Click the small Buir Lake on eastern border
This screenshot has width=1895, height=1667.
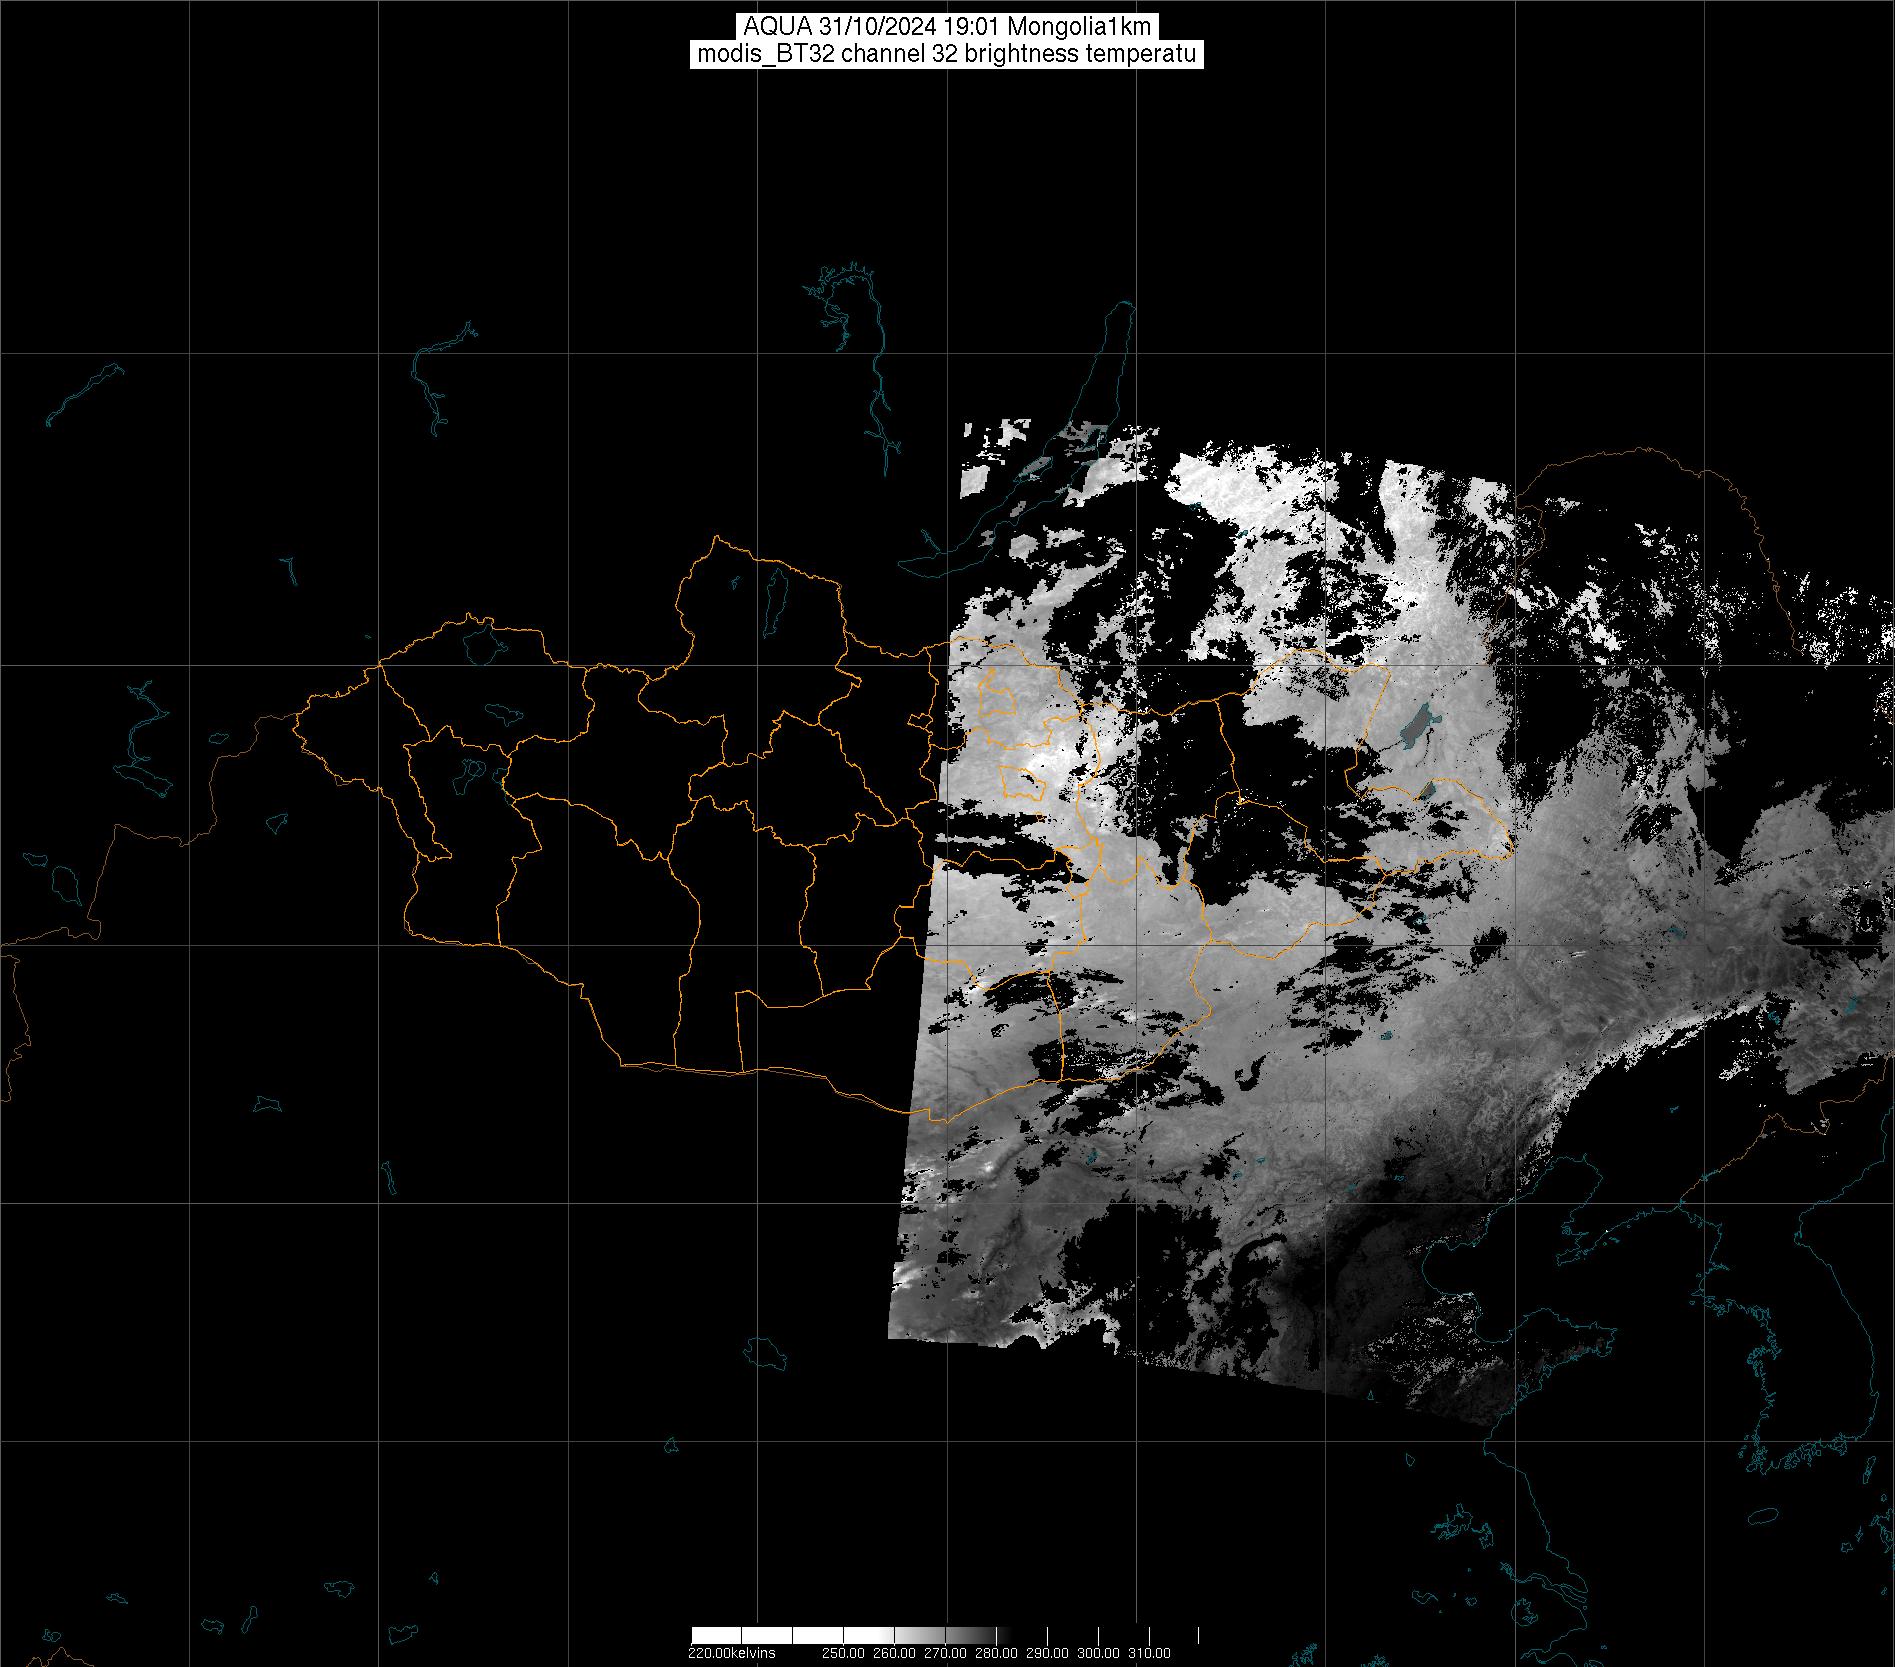pyautogui.click(x=1427, y=791)
